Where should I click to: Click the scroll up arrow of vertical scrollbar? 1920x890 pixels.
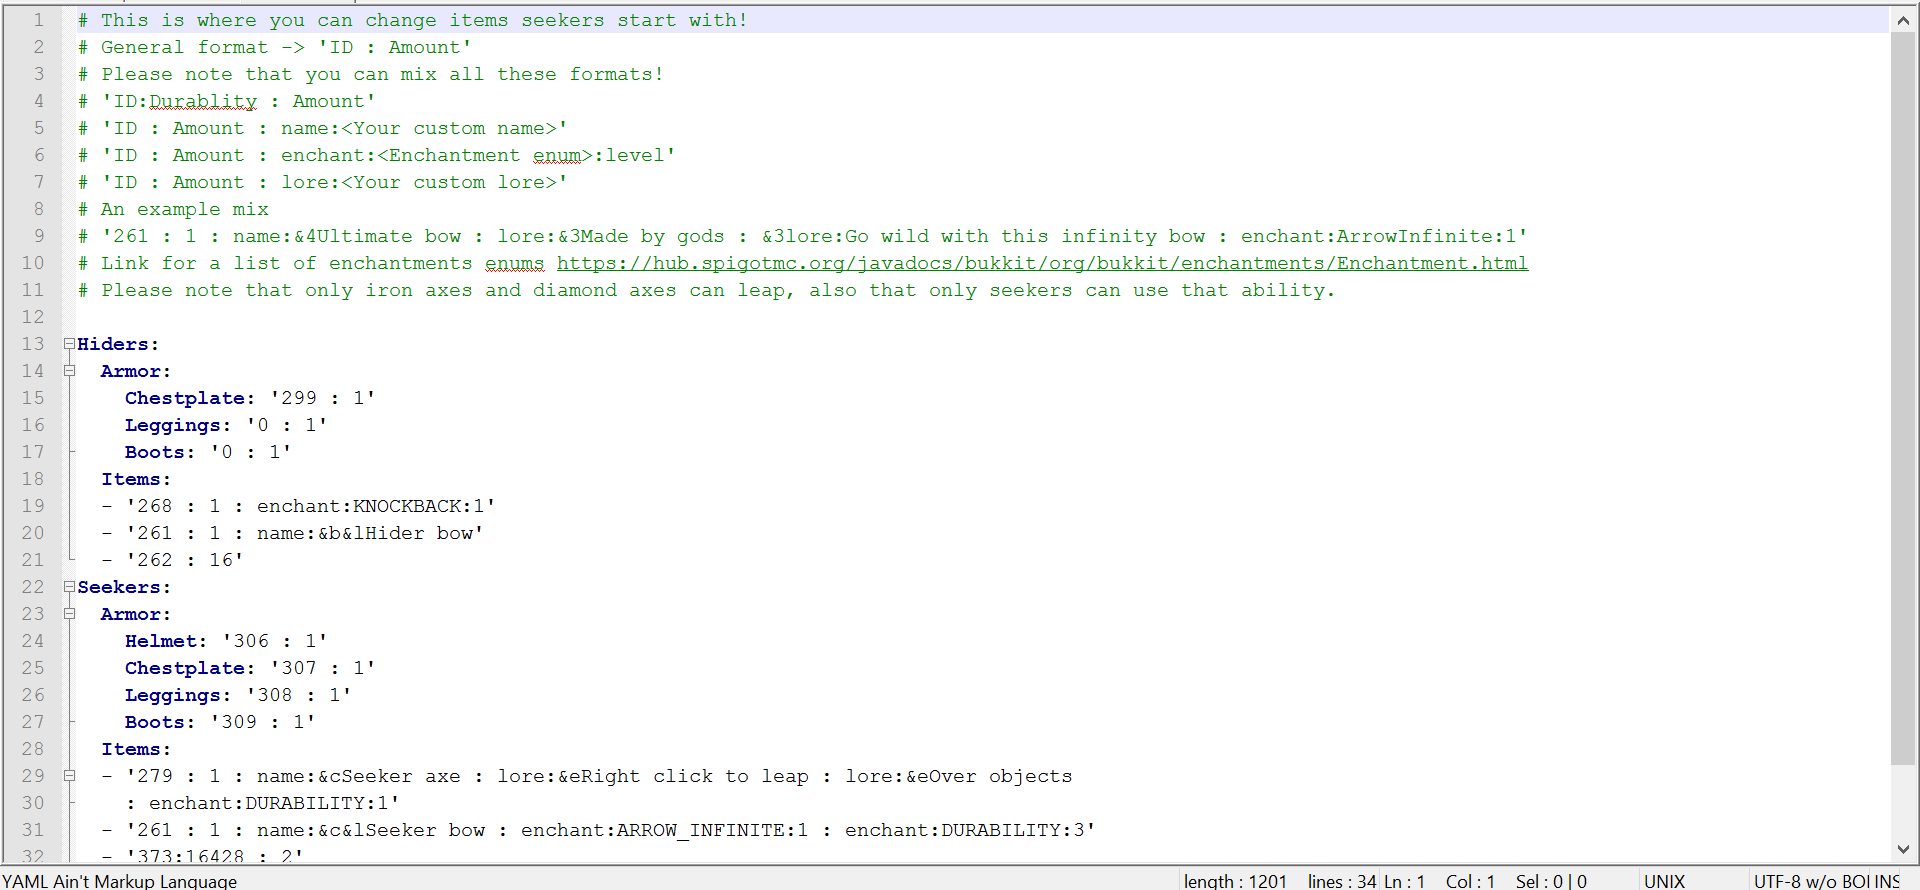[1903, 20]
